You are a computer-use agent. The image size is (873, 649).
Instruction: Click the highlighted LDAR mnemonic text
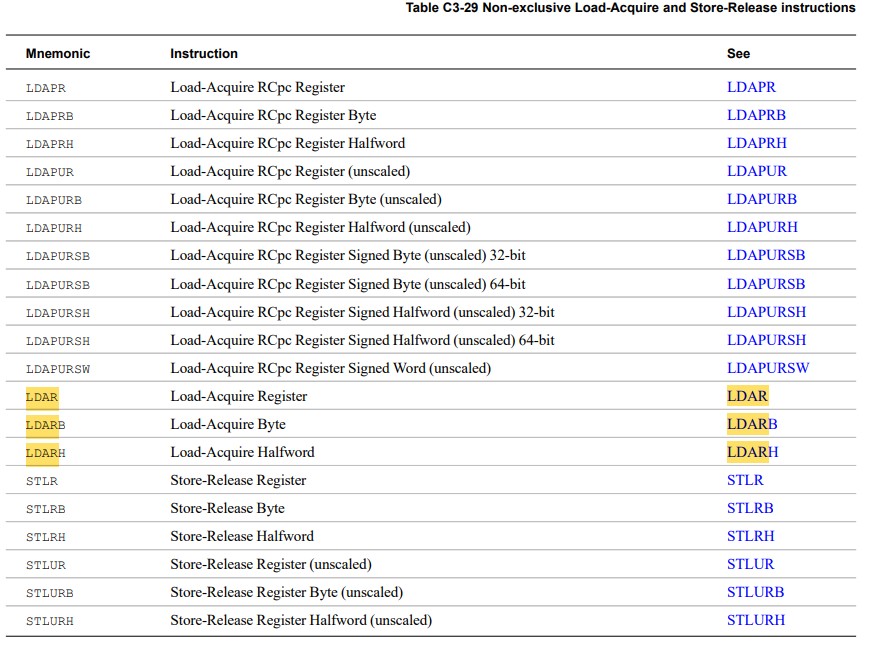pyautogui.click(x=42, y=397)
